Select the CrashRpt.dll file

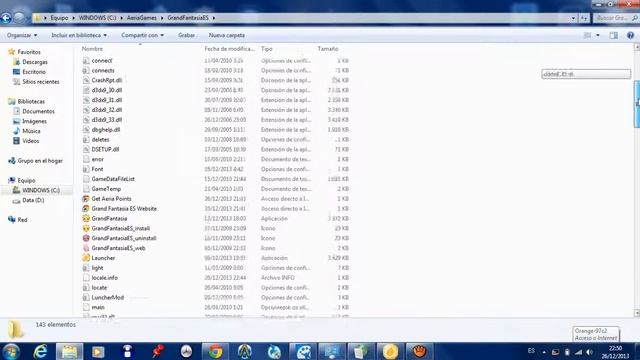107,80
